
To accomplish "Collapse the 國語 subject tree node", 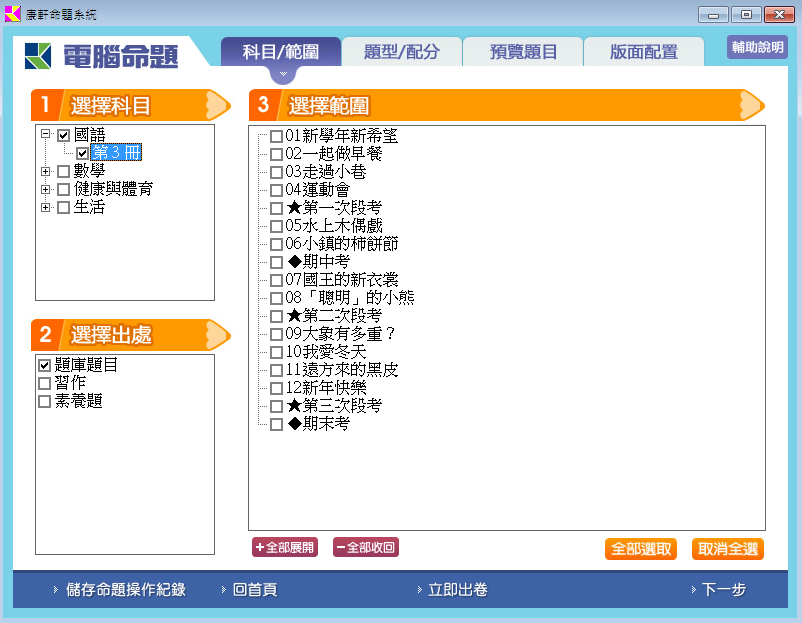I will tap(46, 134).
